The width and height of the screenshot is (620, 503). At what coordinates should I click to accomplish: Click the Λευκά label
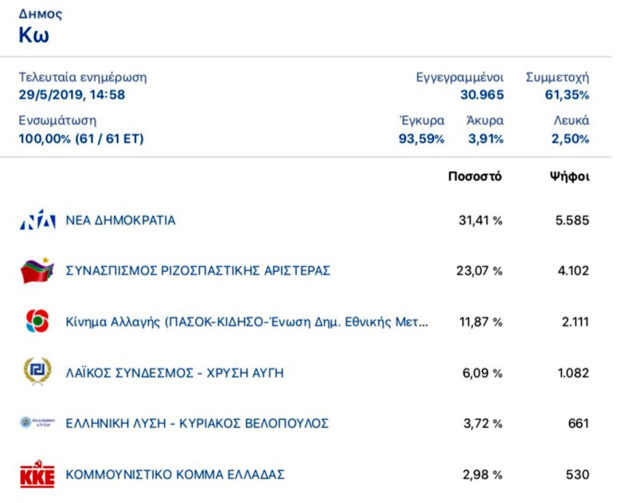click(571, 121)
